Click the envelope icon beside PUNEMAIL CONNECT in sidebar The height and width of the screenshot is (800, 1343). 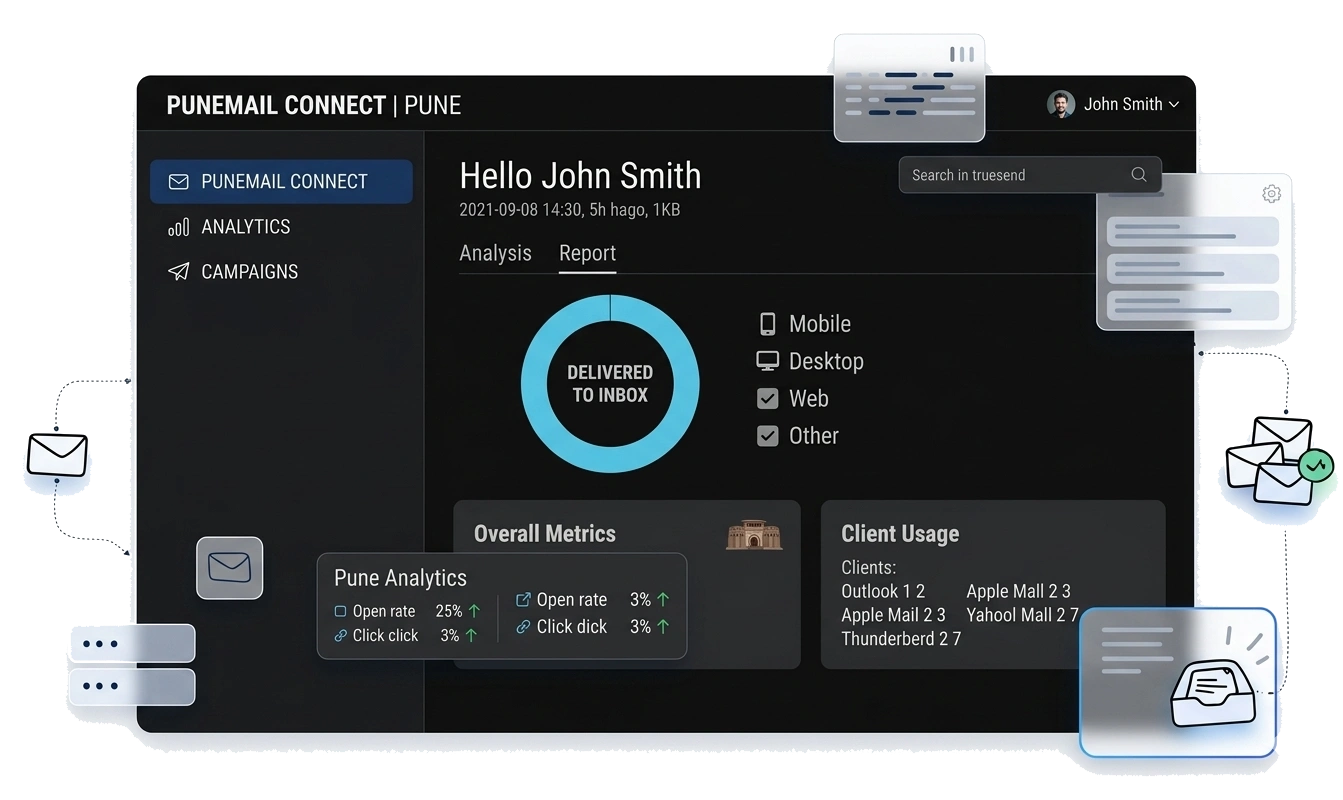click(x=178, y=182)
